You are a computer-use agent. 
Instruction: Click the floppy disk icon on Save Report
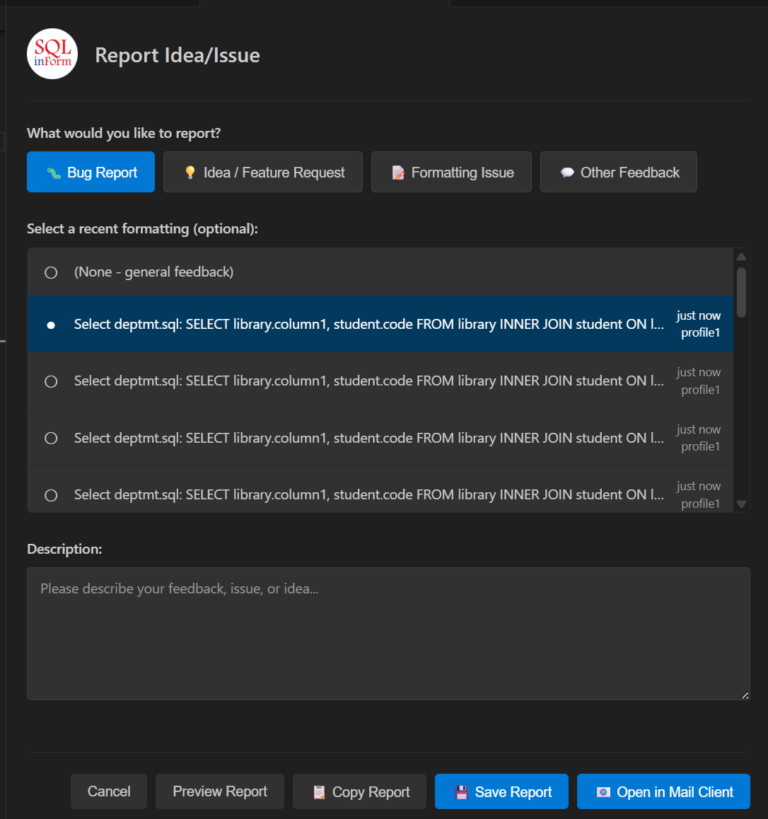[461, 792]
